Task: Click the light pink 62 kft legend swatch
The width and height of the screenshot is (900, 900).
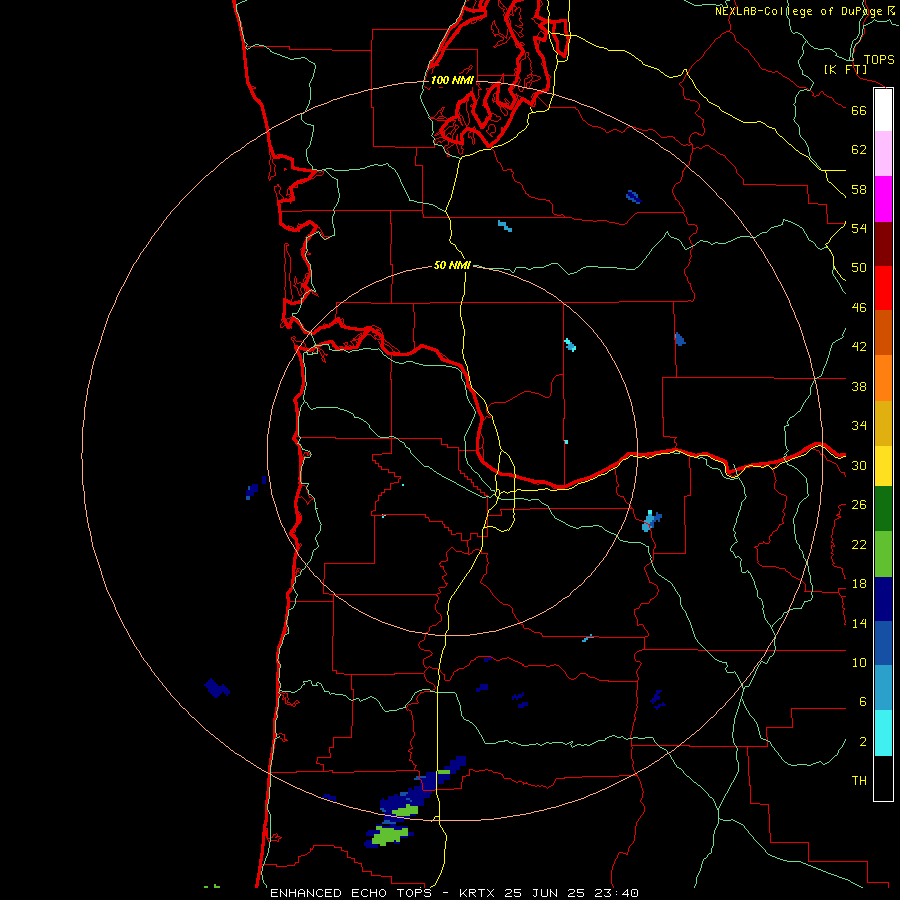Action: click(x=883, y=154)
